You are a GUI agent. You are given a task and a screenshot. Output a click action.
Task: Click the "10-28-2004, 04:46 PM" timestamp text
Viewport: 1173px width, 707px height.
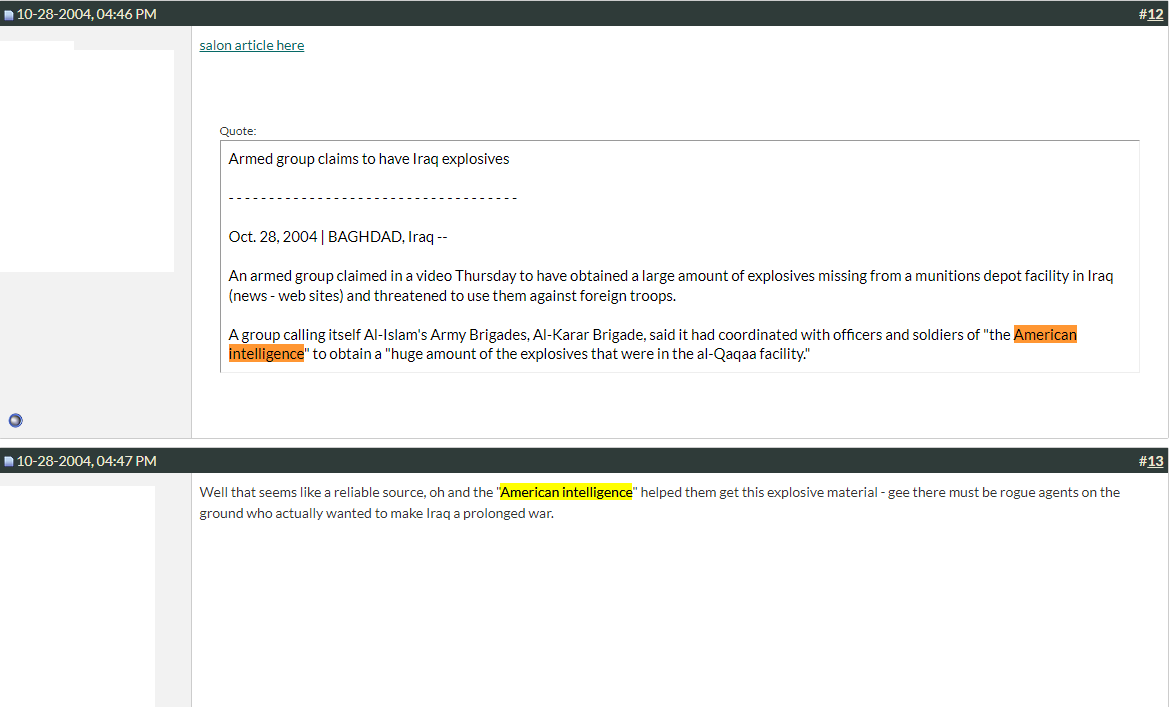coord(86,14)
